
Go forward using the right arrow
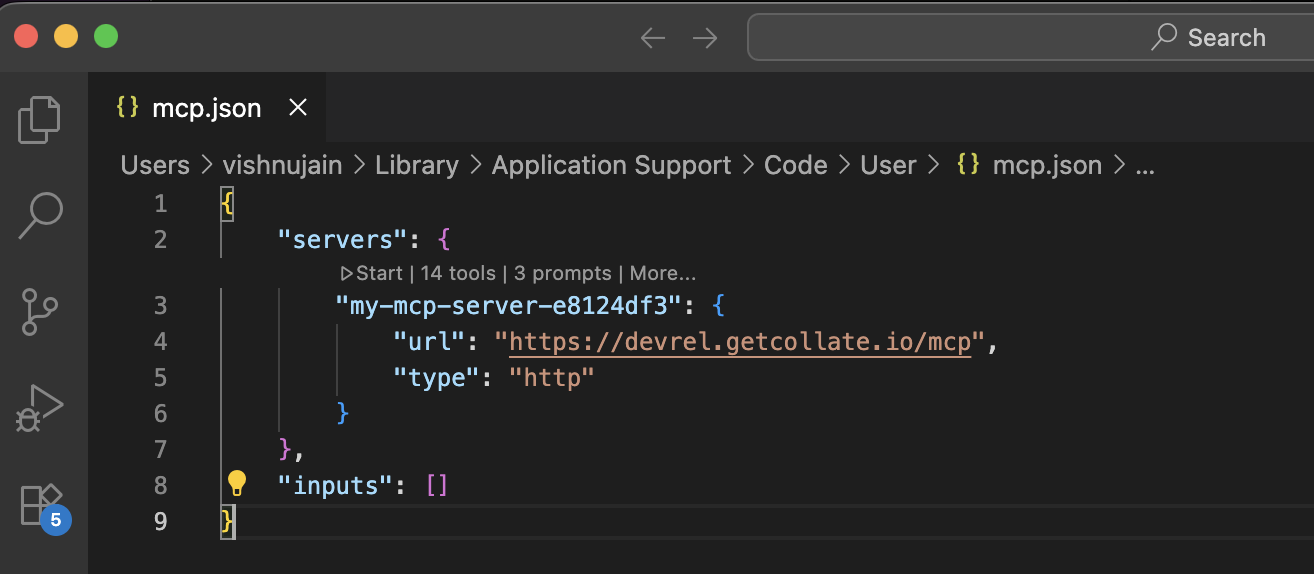[x=705, y=38]
